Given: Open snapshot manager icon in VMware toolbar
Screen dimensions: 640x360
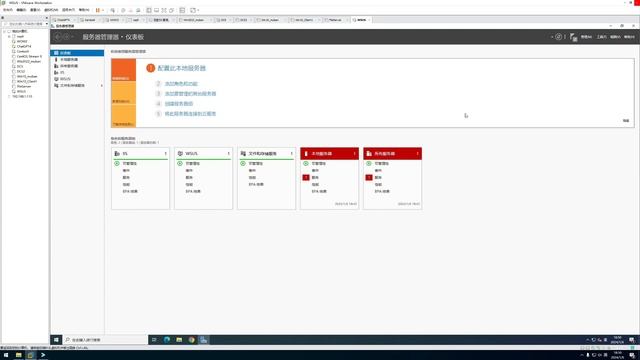Looking at the screenshot, I should 138,10.
